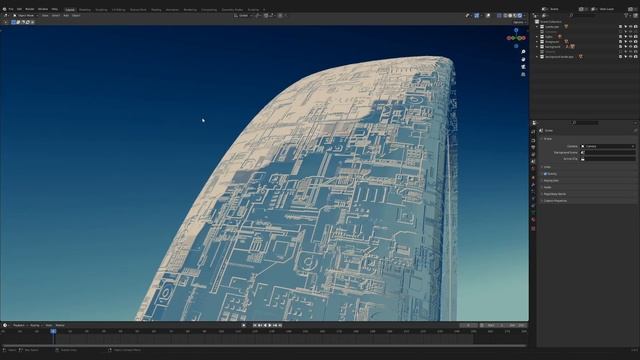Viewport: 640px width, 360px height.
Task: Click the pan hand navigation icon
Action: point(523,59)
